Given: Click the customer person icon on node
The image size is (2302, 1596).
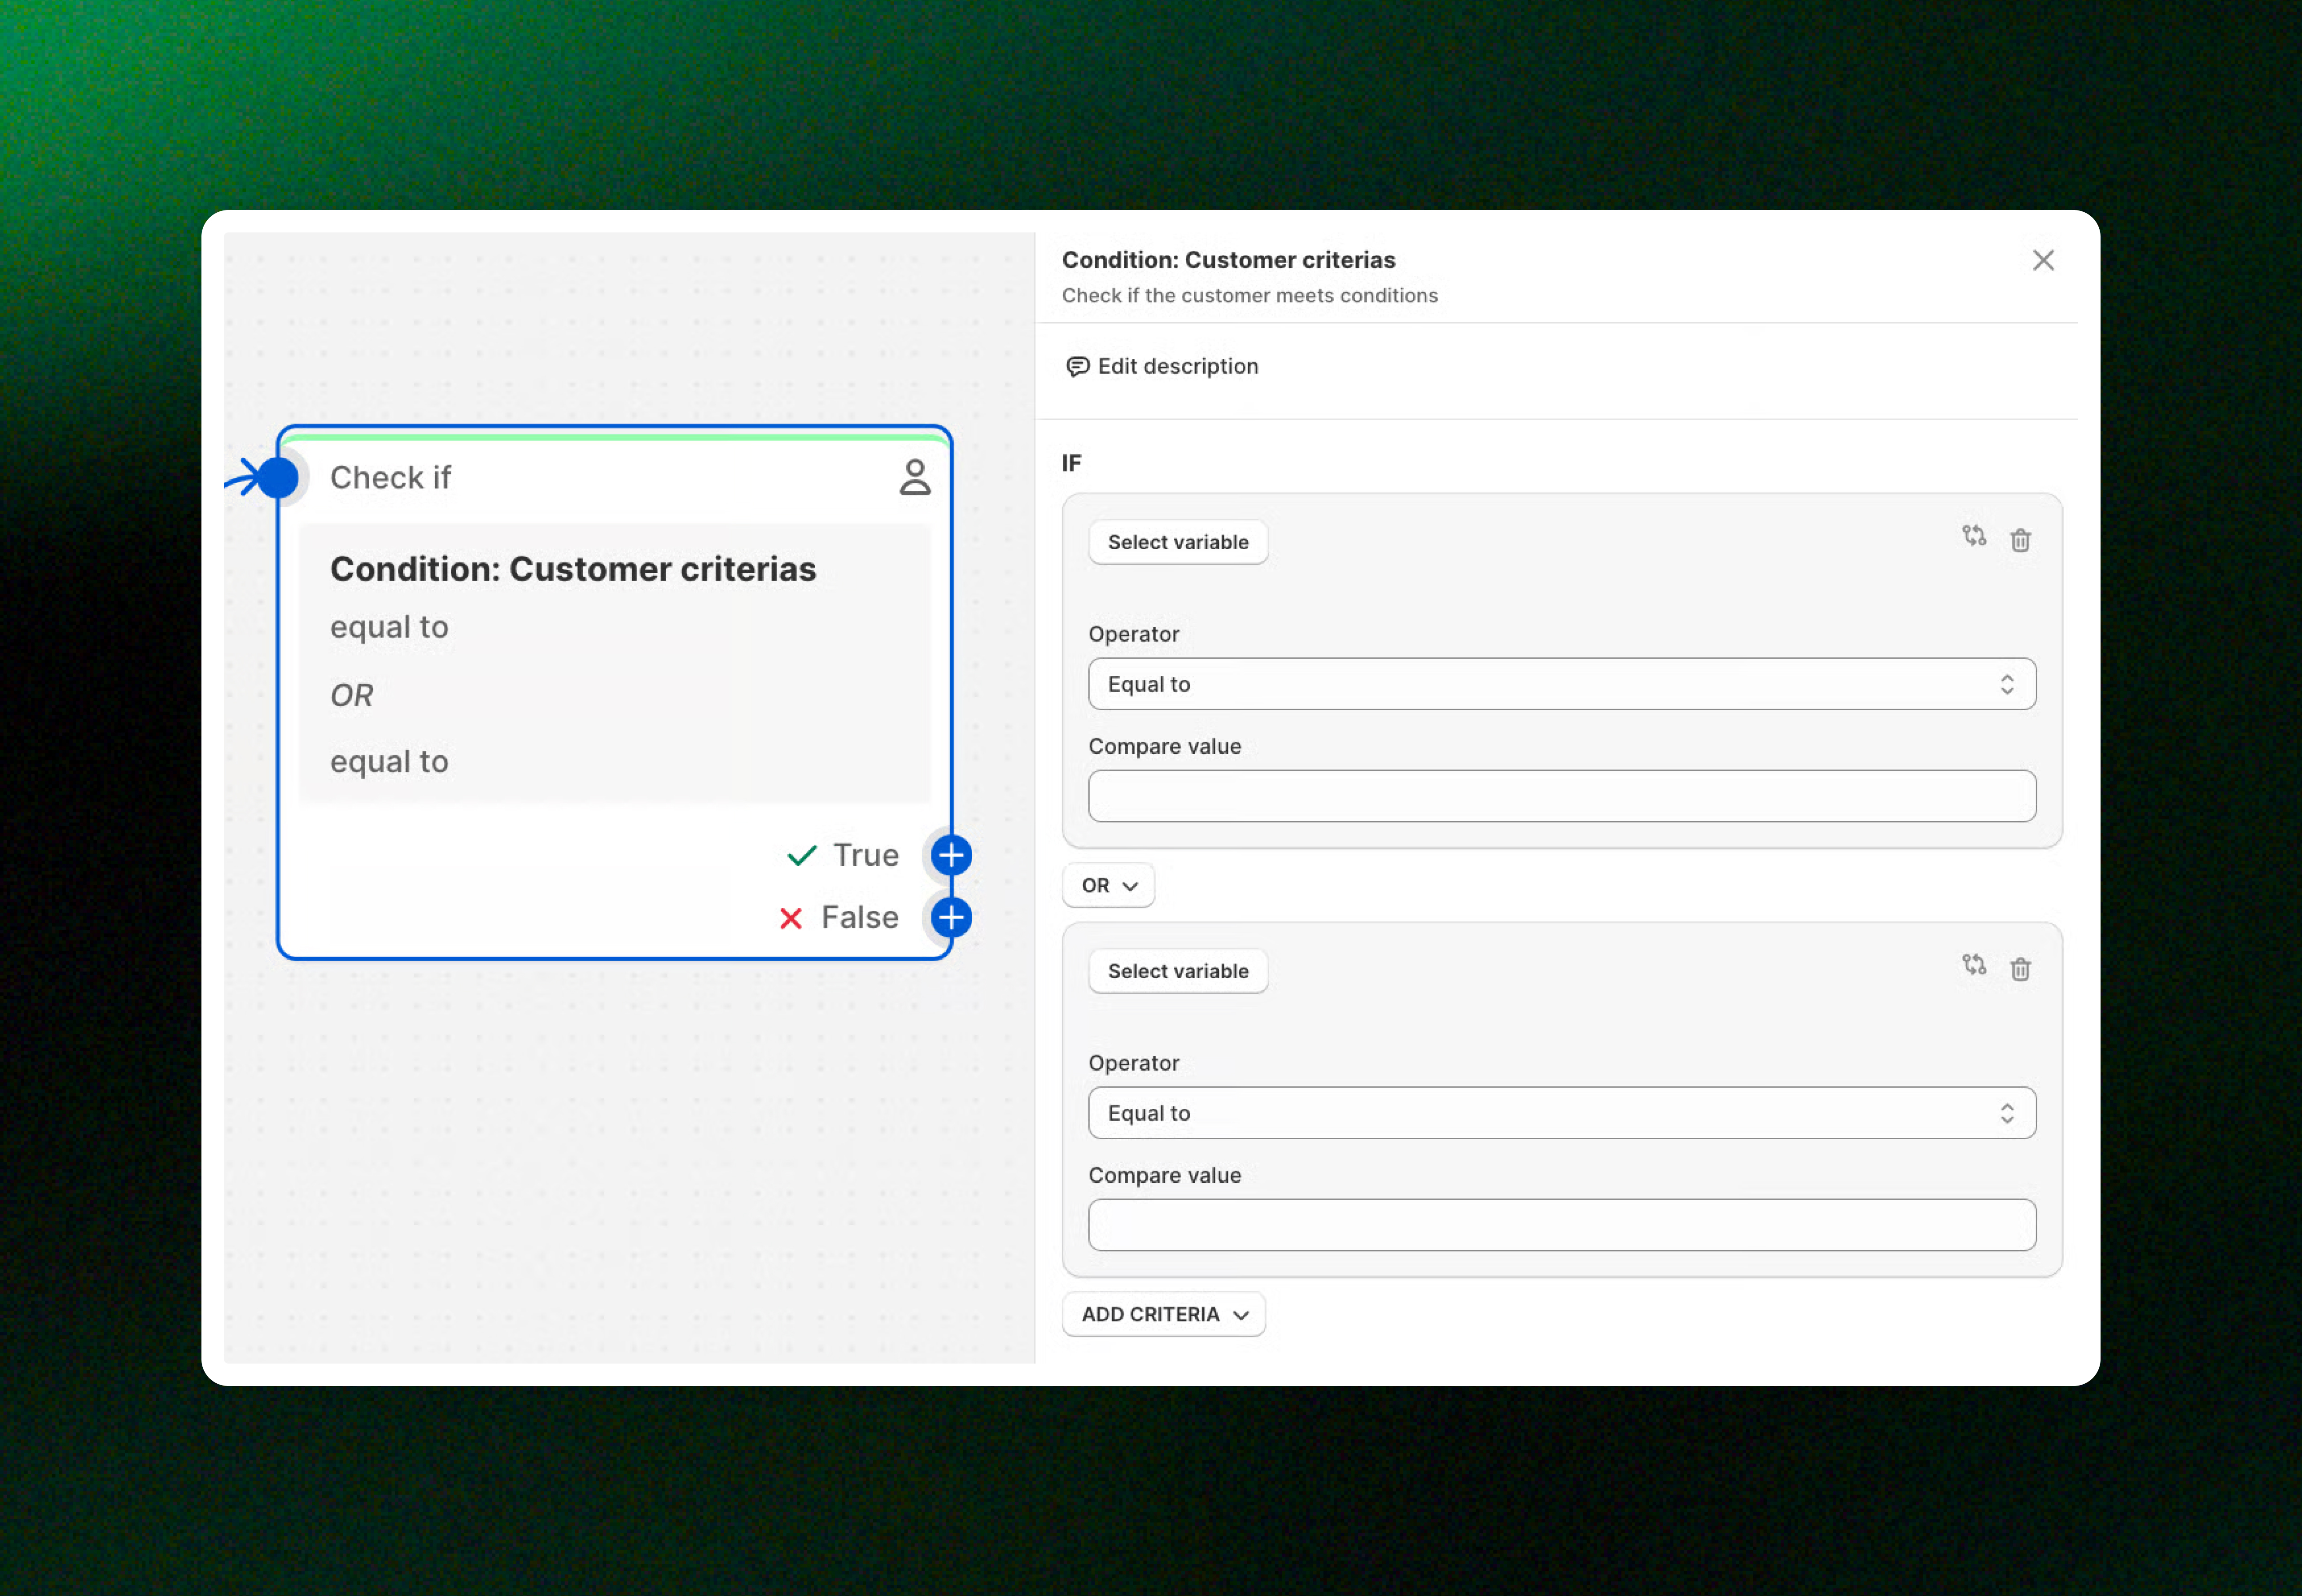Looking at the screenshot, I should (914, 478).
